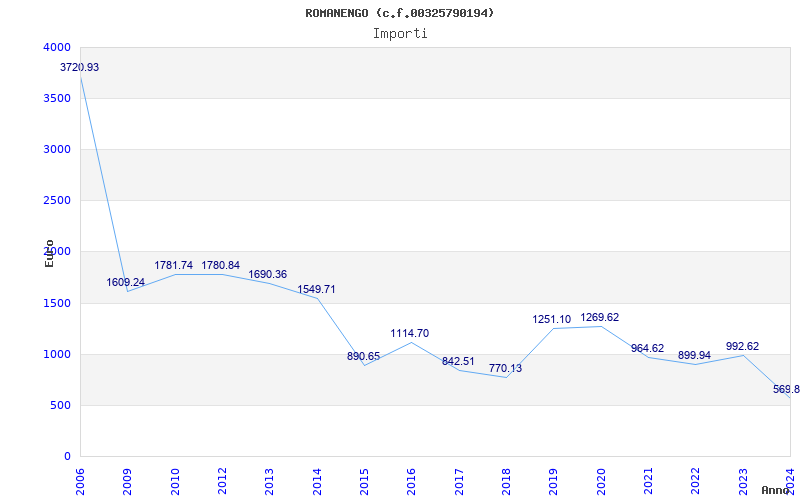Select the 890.65 value label
The height and width of the screenshot is (500, 800).
364,356
